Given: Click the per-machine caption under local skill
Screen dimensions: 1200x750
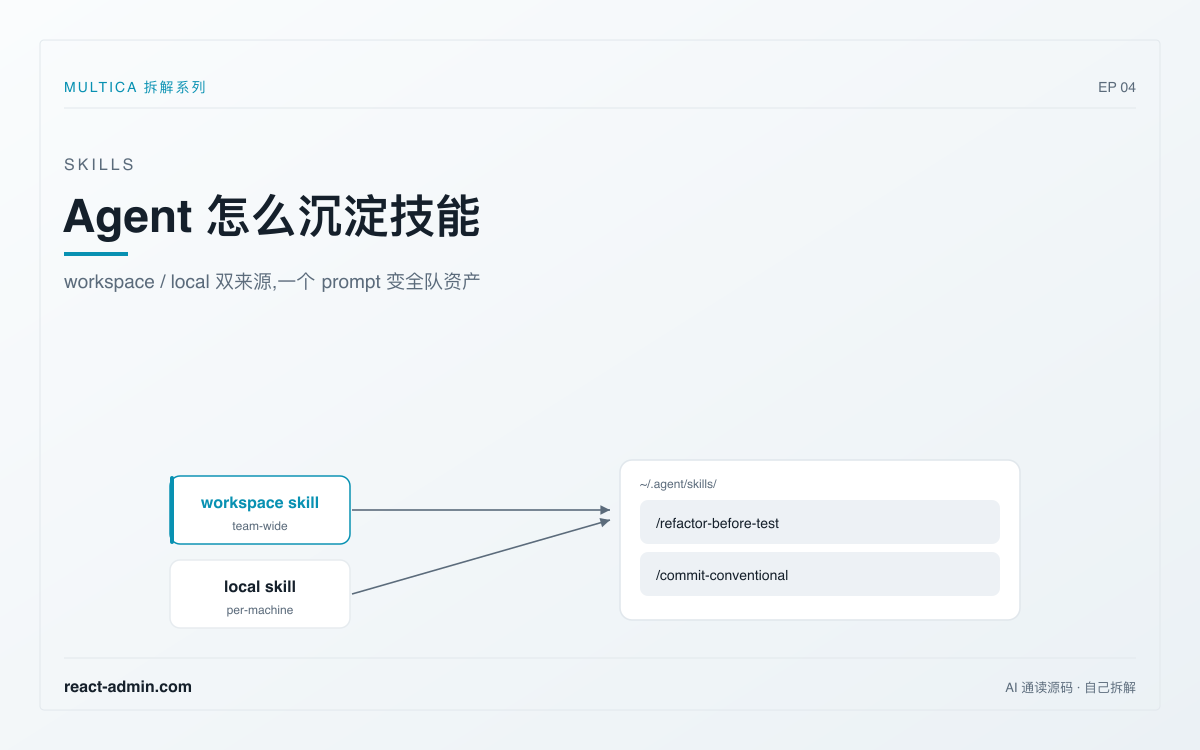Looking at the screenshot, I should pos(260,610).
